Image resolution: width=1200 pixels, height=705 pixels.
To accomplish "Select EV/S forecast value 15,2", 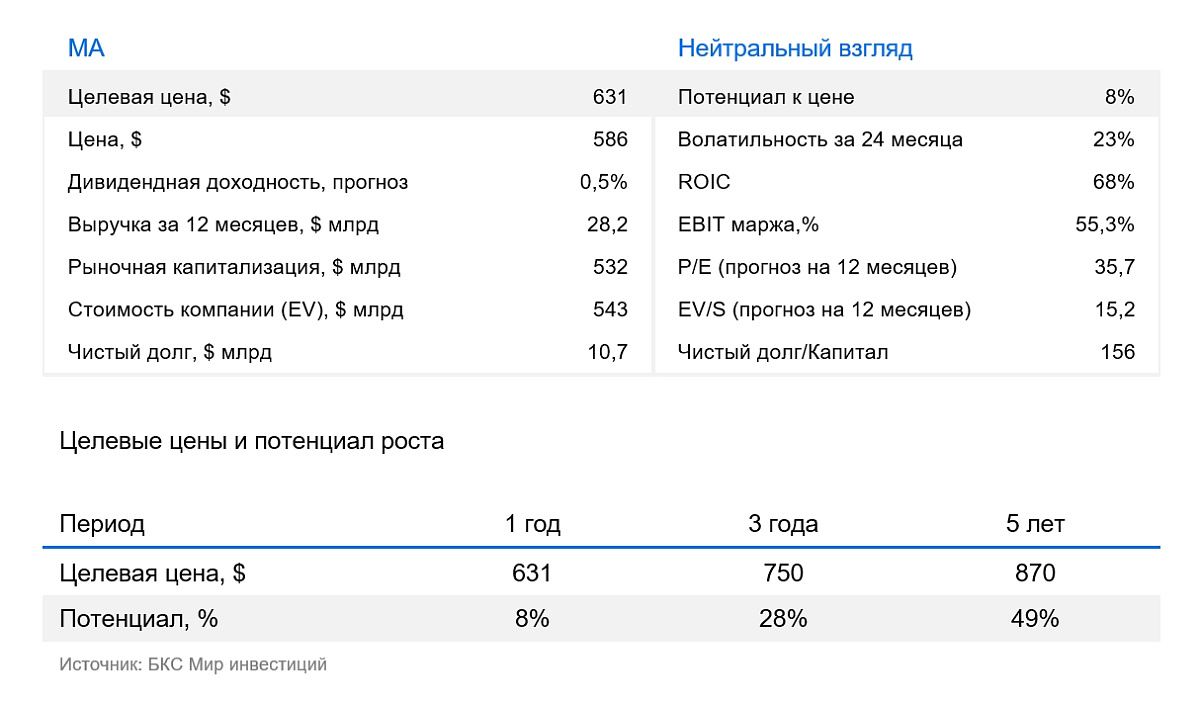I will (x=1115, y=310).
